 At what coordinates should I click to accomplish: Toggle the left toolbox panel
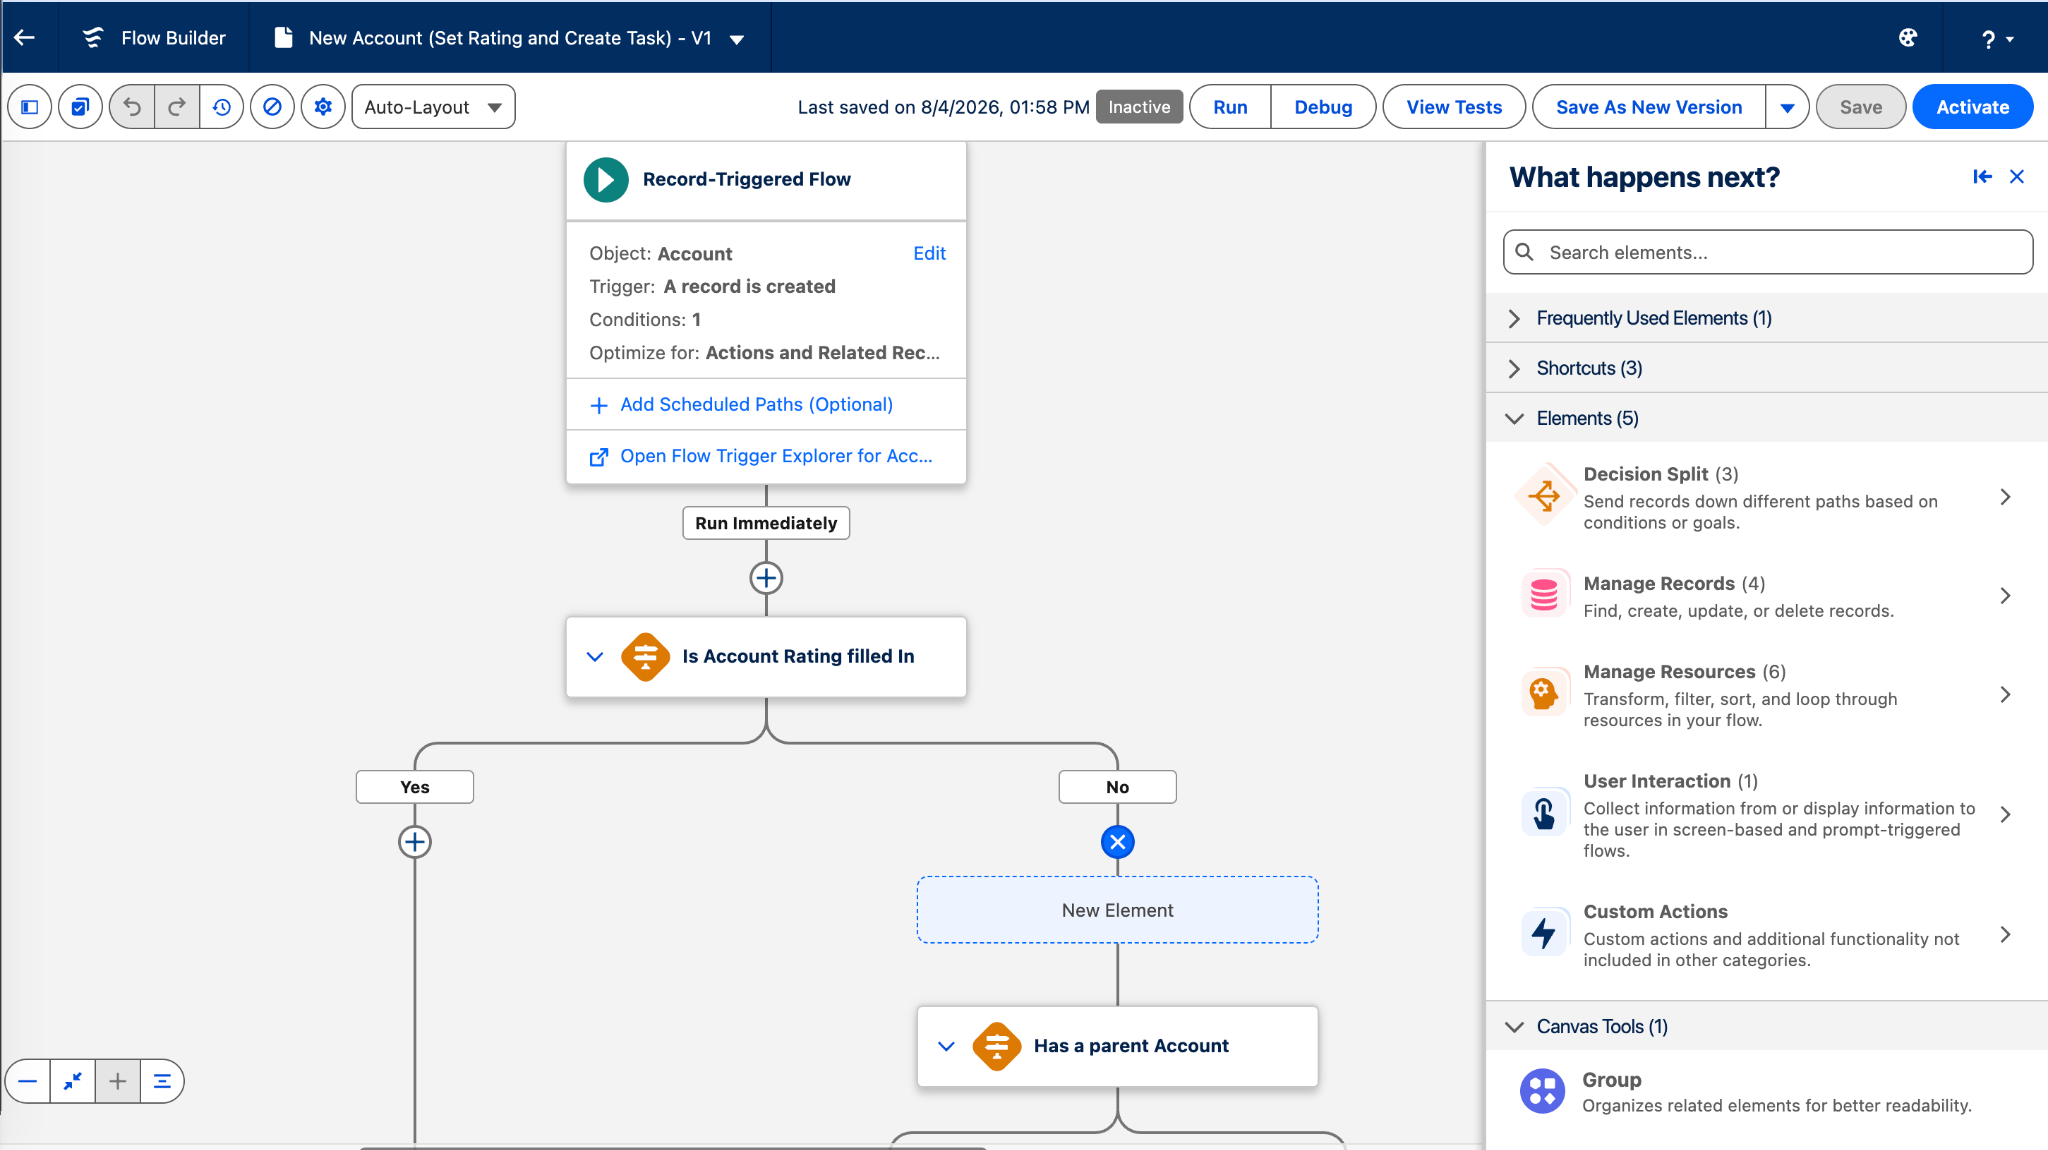tap(30, 107)
